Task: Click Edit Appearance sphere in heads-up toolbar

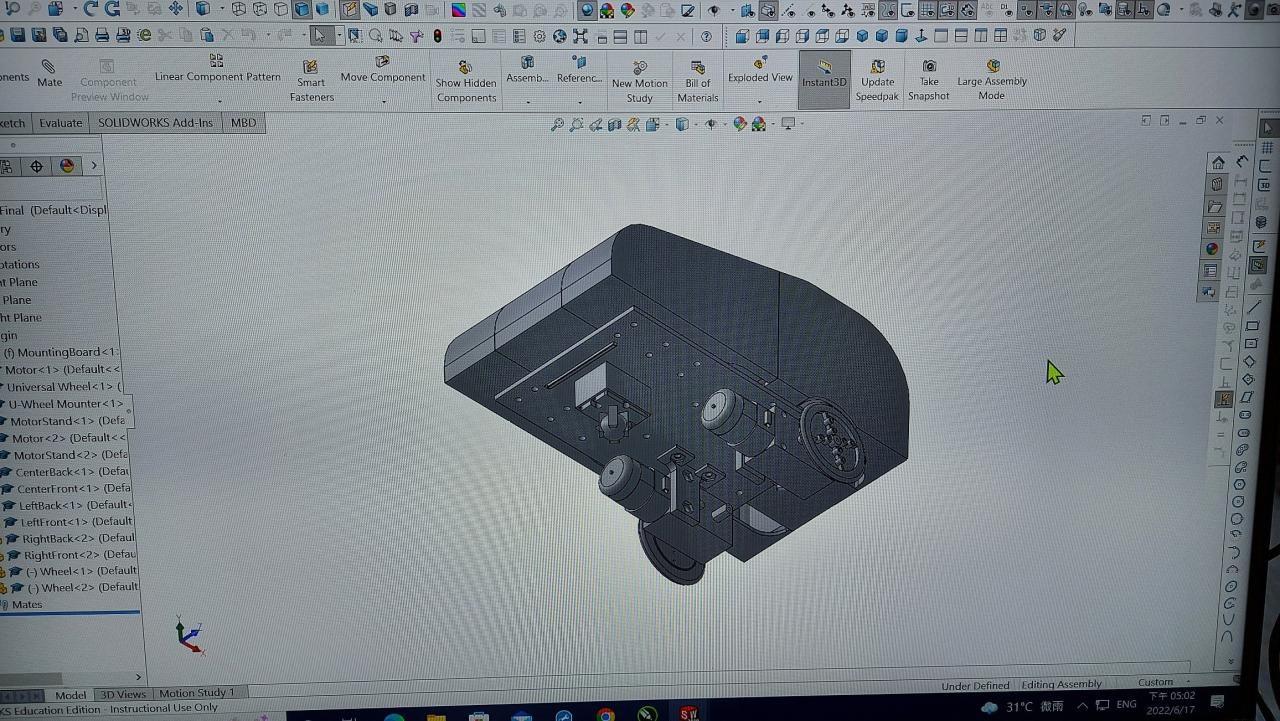Action: point(740,125)
